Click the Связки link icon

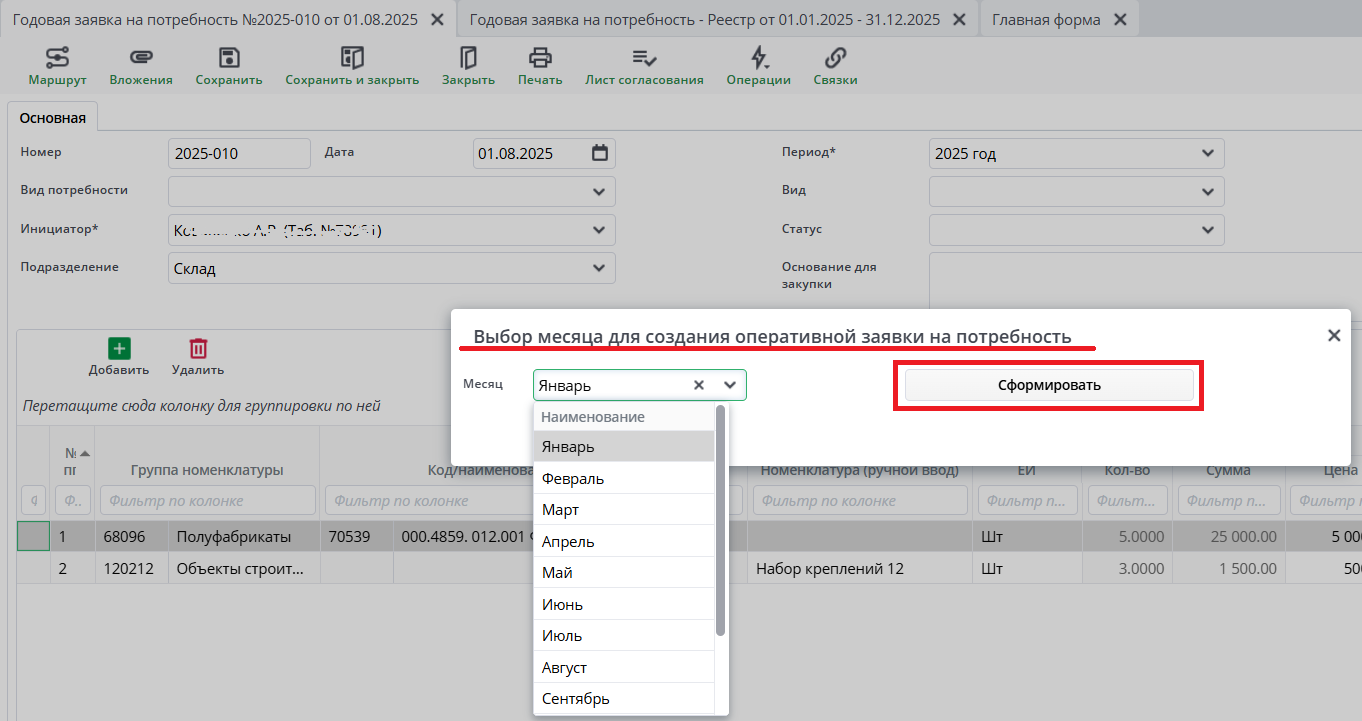[835, 58]
